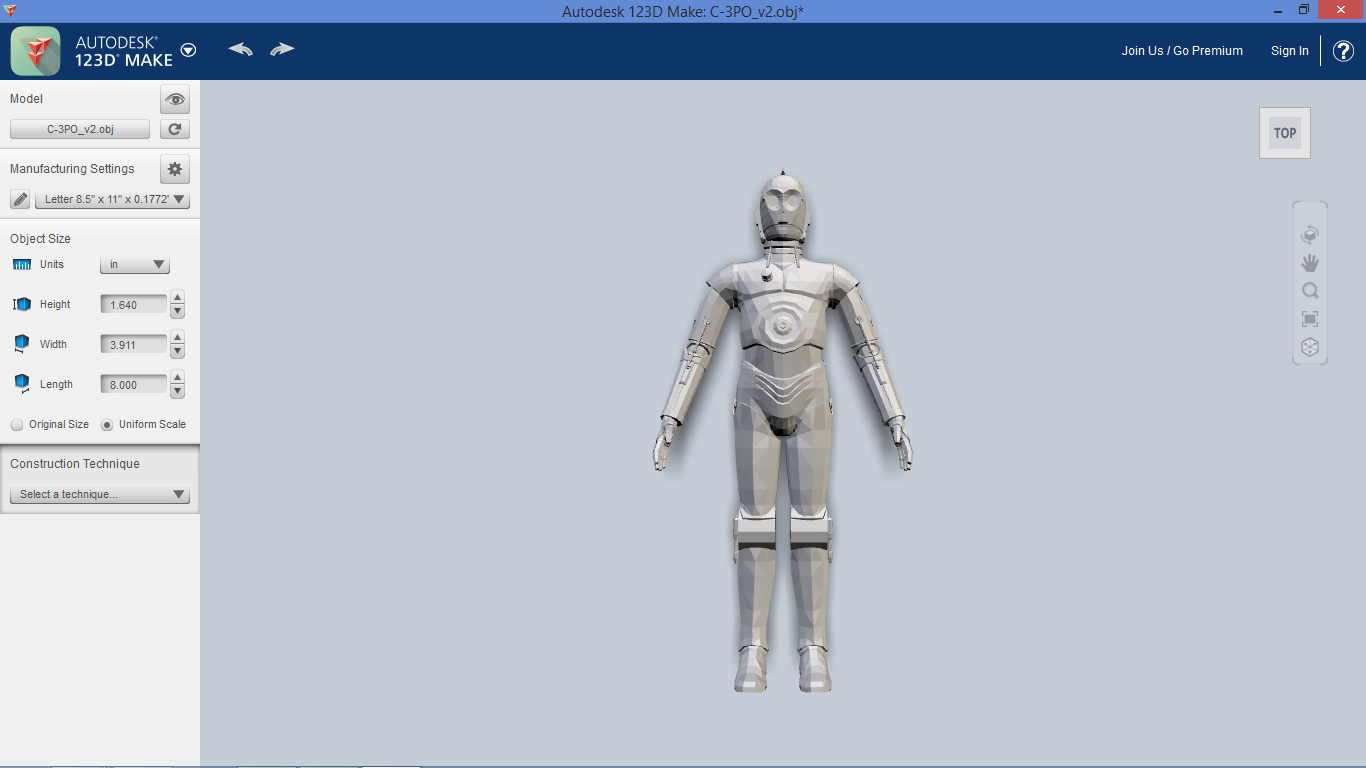Click the Length cube icon

pos(22,384)
